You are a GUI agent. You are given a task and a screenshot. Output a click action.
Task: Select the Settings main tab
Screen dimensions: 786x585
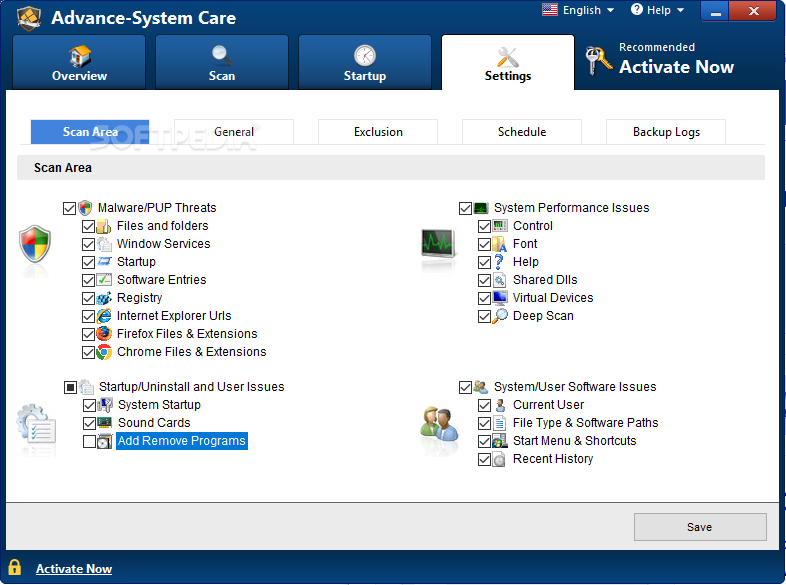[508, 62]
